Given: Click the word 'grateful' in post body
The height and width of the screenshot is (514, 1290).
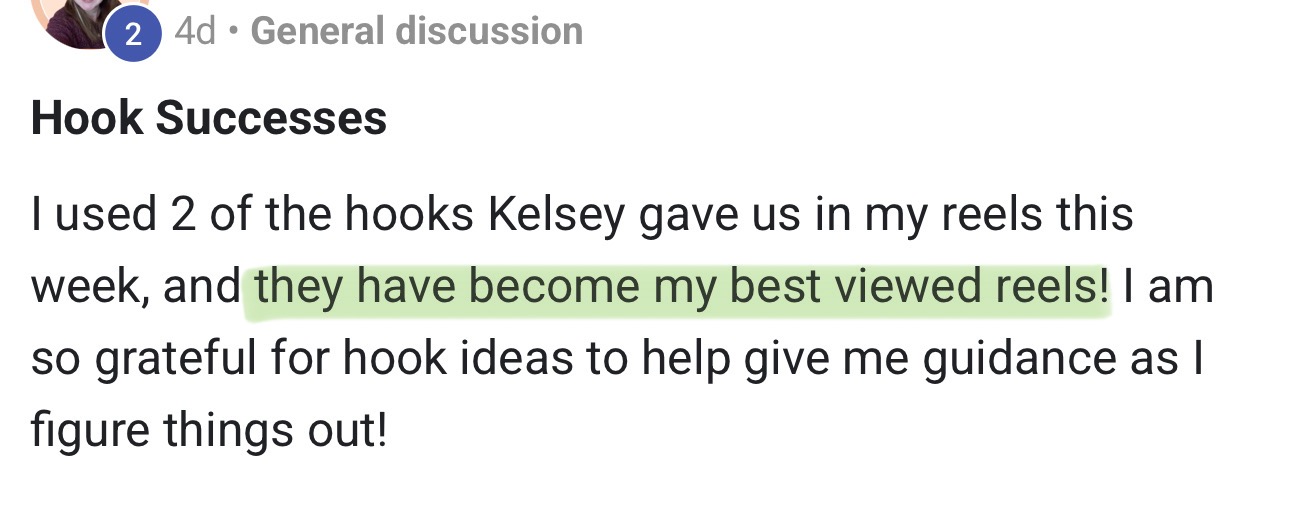Looking at the screenshot, I should (x=186, y=359).
